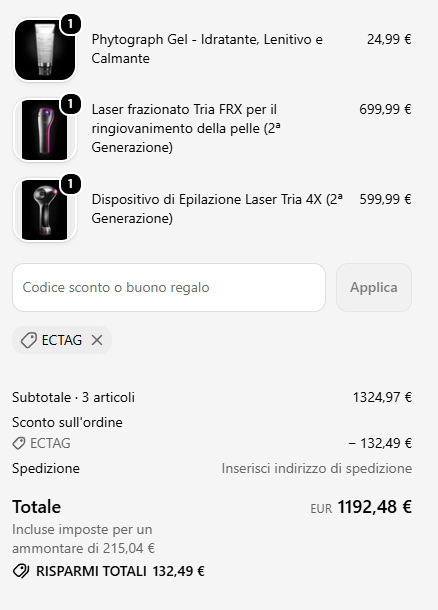Click the tag icon beside Sconto ECTAG line
This screenshot has width=438, height=610.
[19, 443]
